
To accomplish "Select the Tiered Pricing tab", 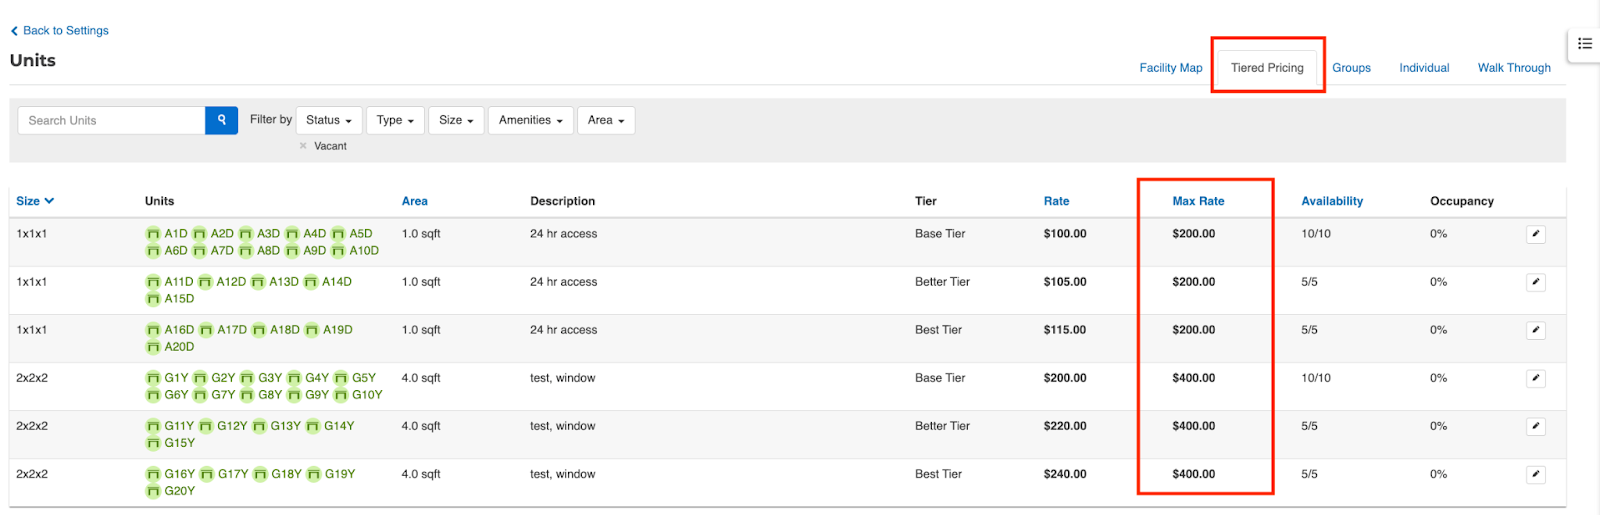I will [x=1267, y=68].
